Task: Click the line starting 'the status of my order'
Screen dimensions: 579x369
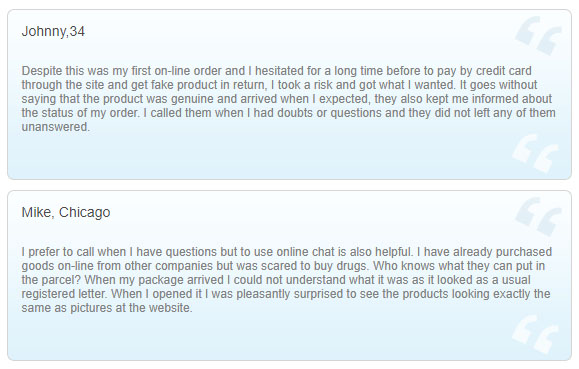Action: 288,113
